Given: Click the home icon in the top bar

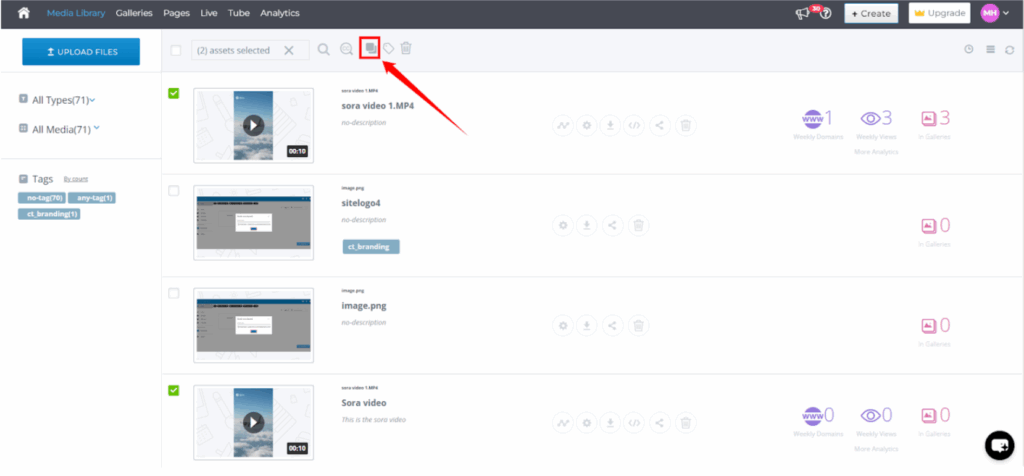Looking at the screenshot, I should click(x=23, y=13).
